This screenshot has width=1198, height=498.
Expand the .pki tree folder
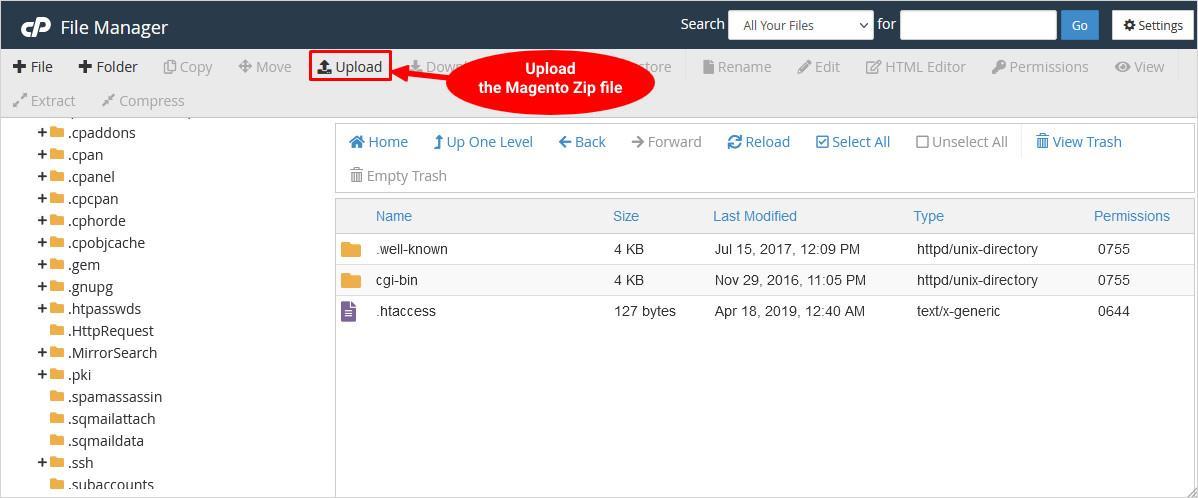tap(42, 375)
